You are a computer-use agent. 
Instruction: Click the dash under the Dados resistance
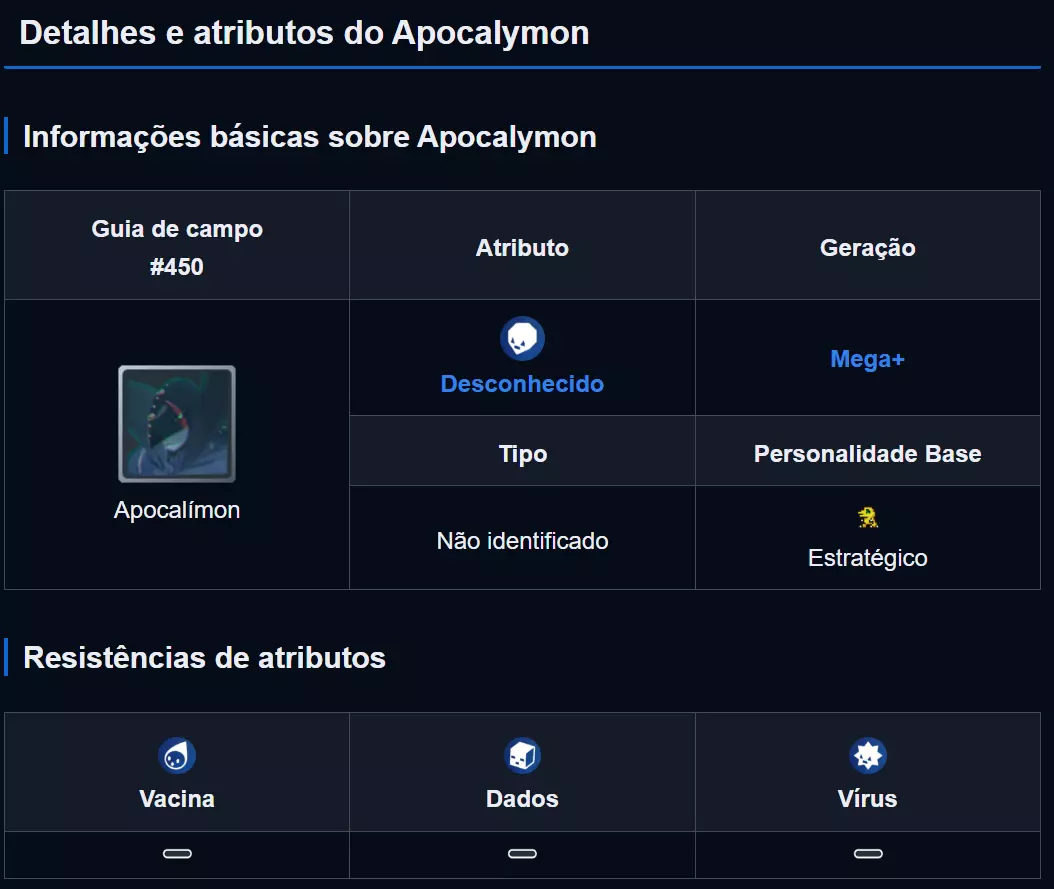coord(522,854)
